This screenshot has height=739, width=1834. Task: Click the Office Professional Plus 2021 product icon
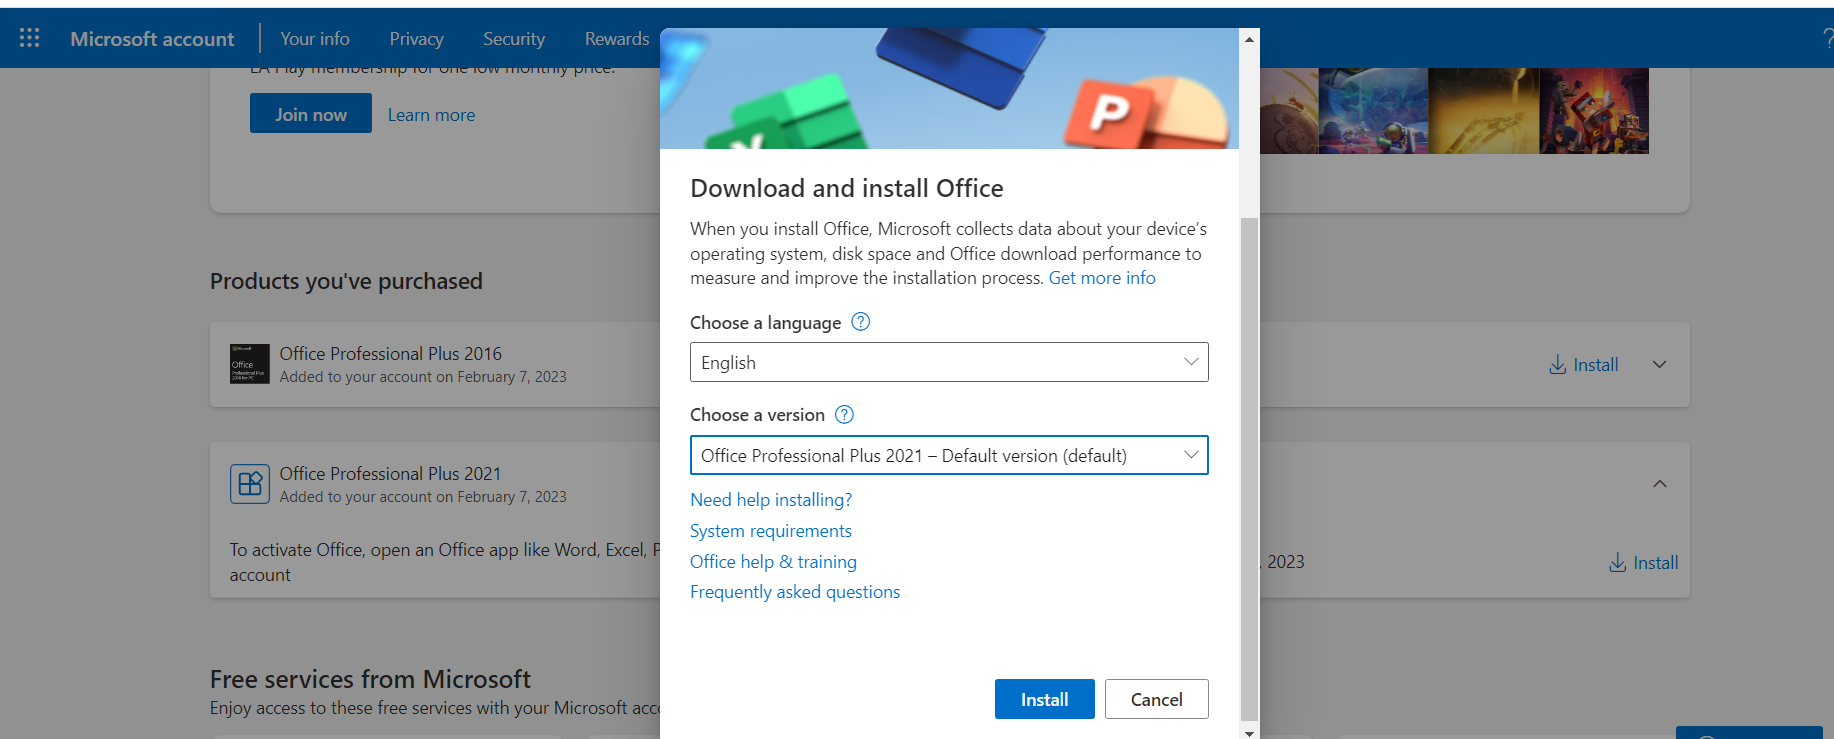point(249,484)
